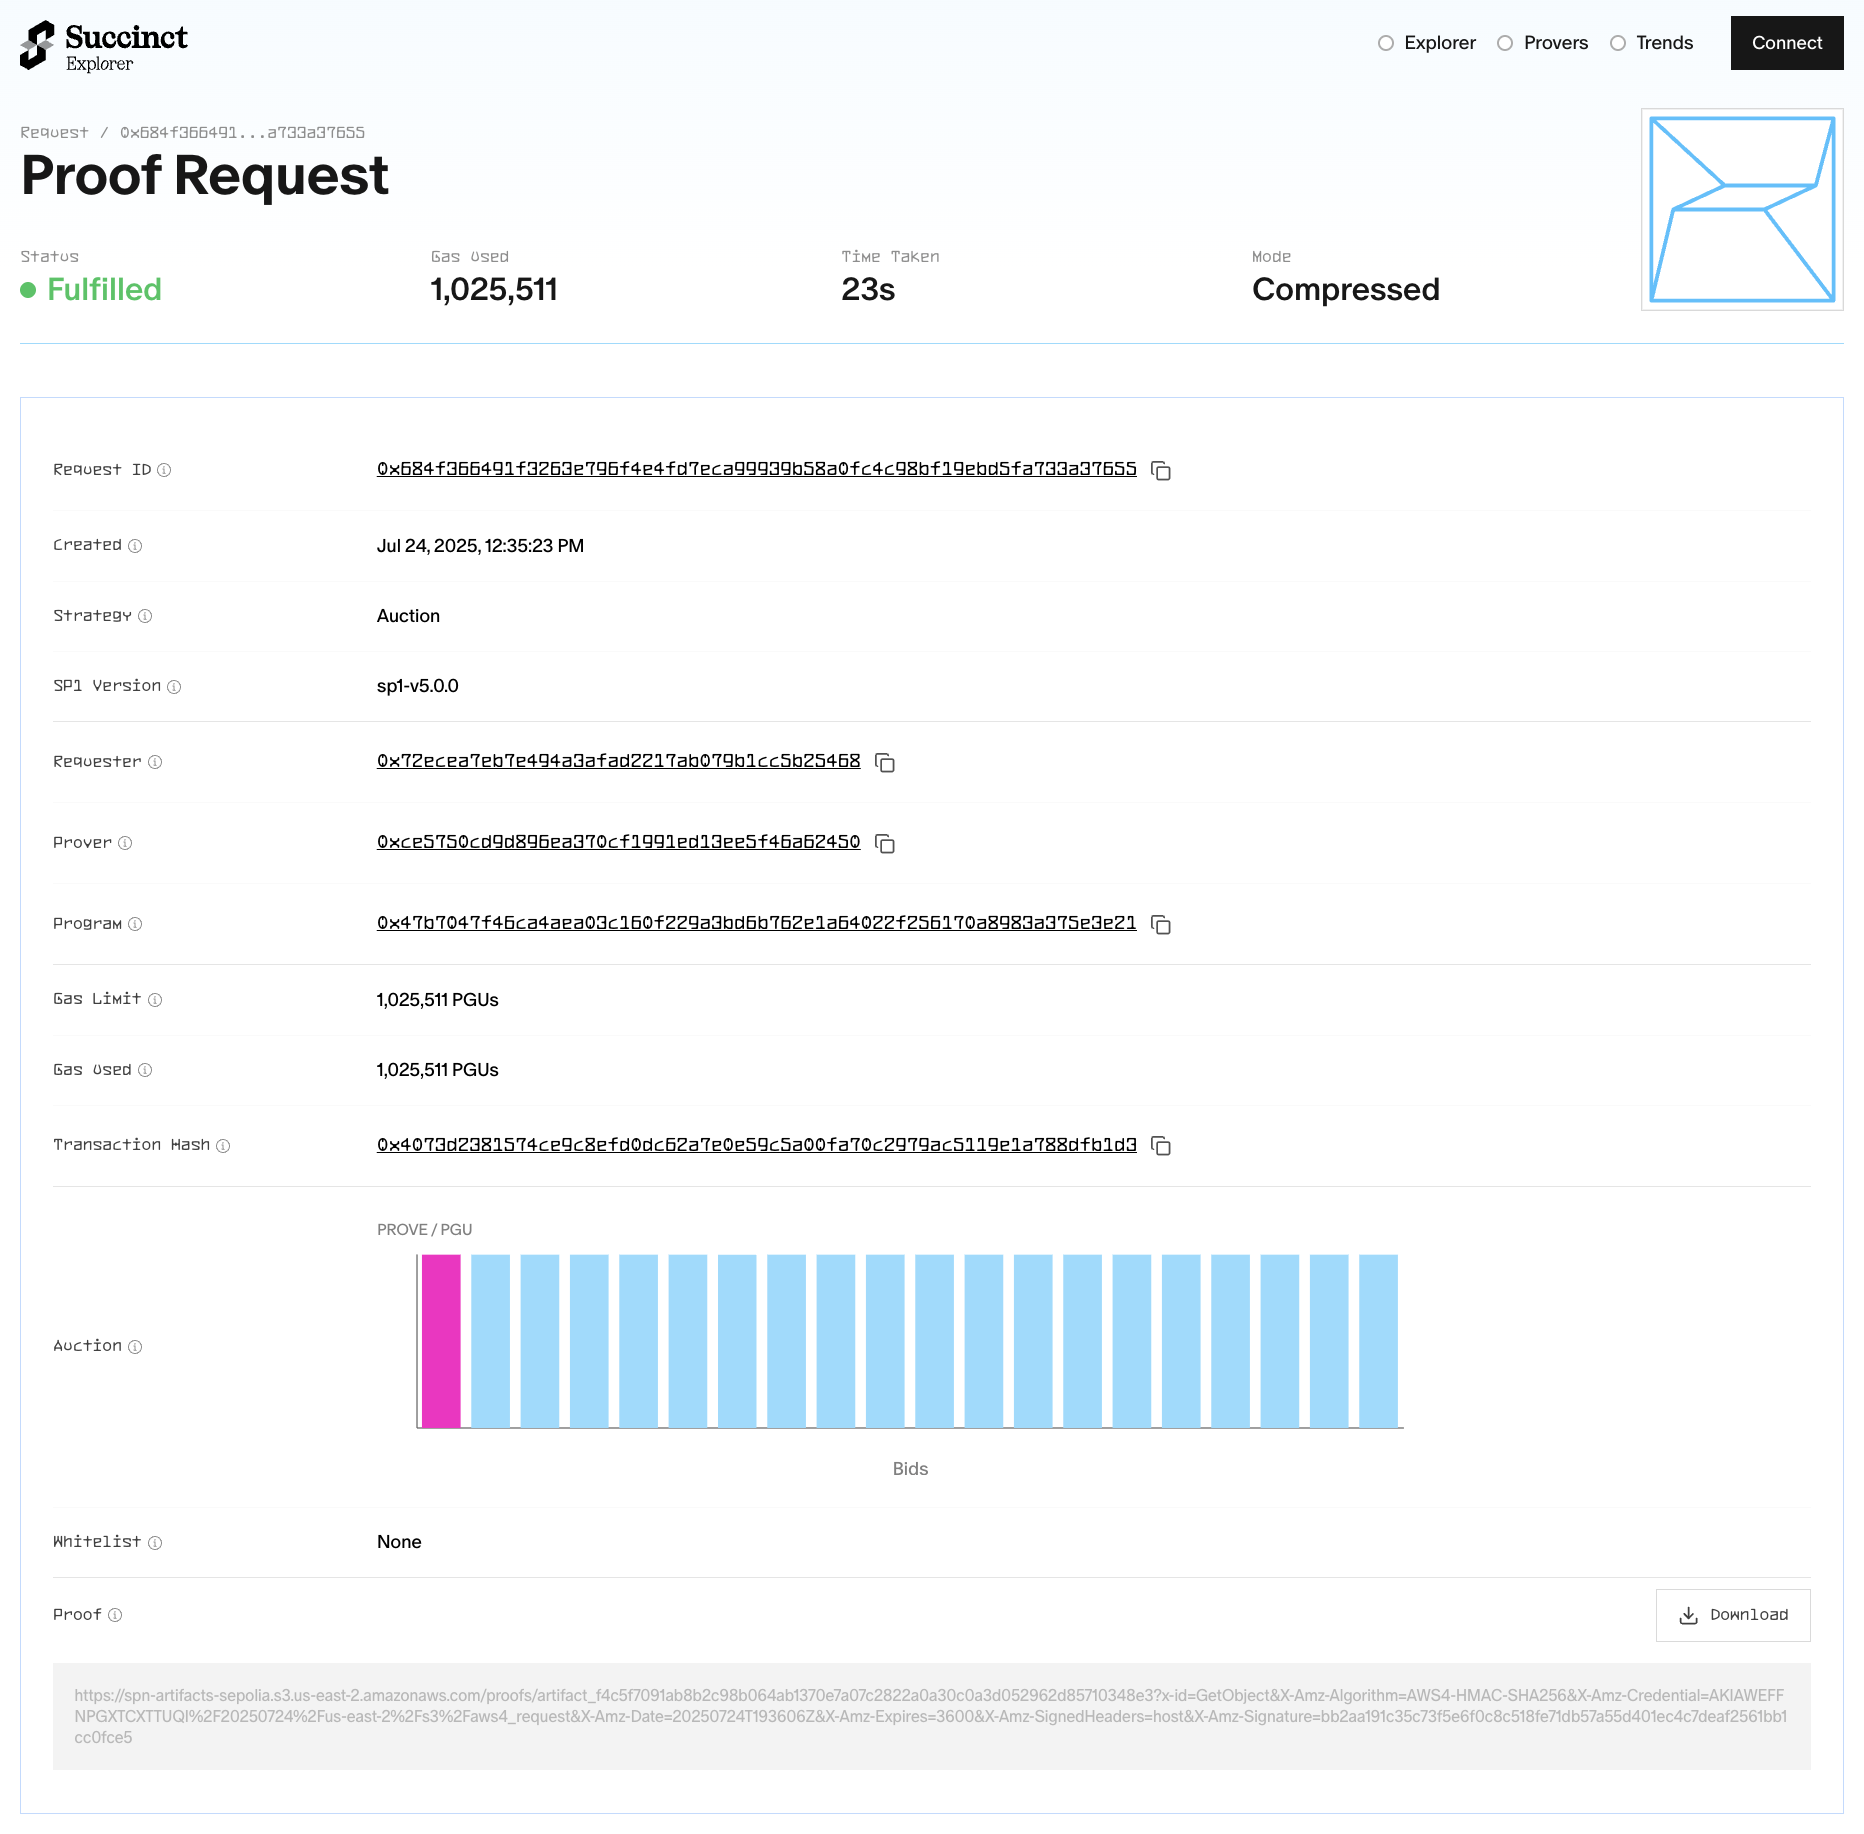Viewport: 1864px width, 1834px height.
Task: Open the Prover address link
Action: point(619,842)
